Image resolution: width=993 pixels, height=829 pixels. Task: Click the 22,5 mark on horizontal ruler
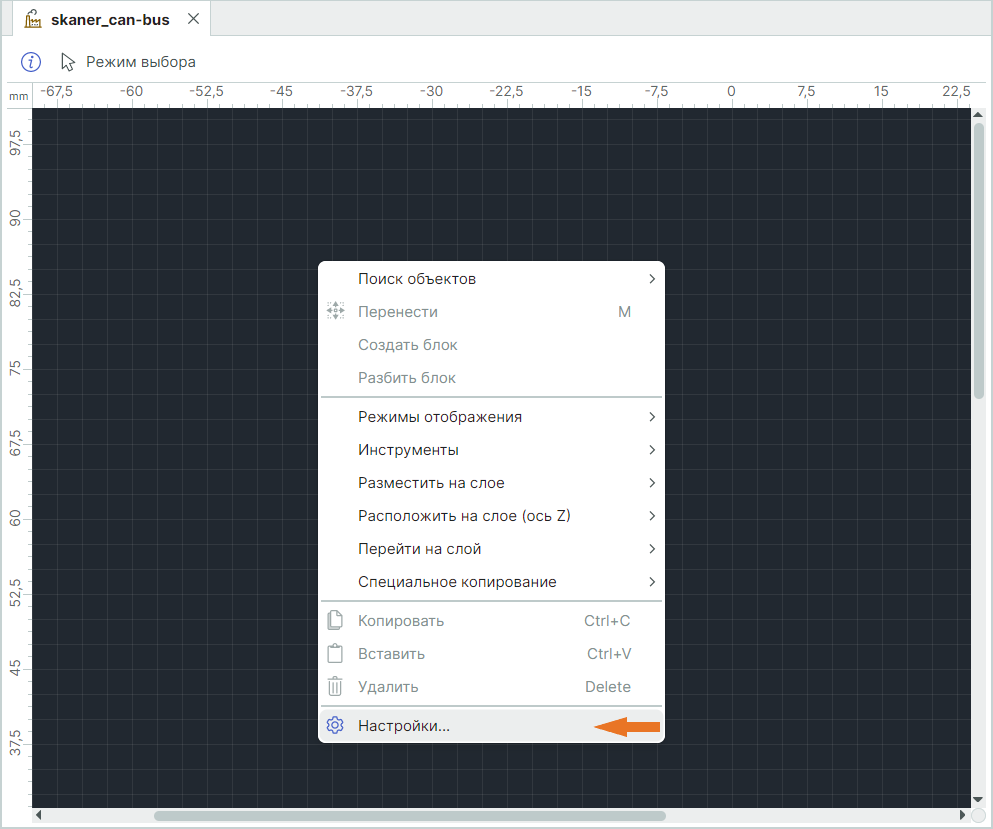956,91
